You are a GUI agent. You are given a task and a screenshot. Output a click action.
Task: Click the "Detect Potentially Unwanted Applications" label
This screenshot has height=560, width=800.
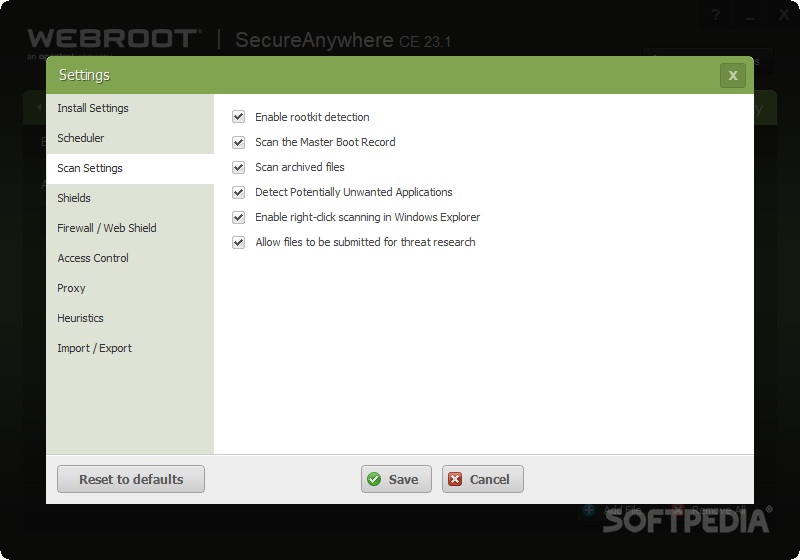tap(354, 192)
